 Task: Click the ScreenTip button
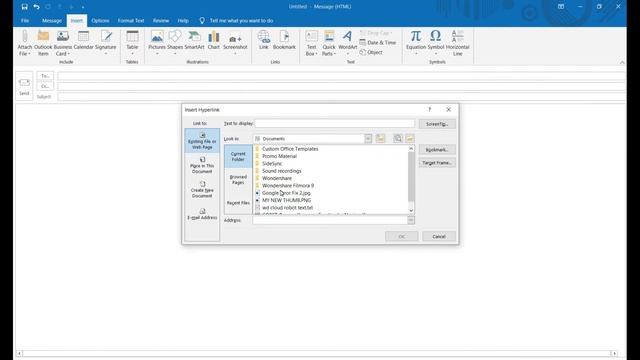coord(437,124)
